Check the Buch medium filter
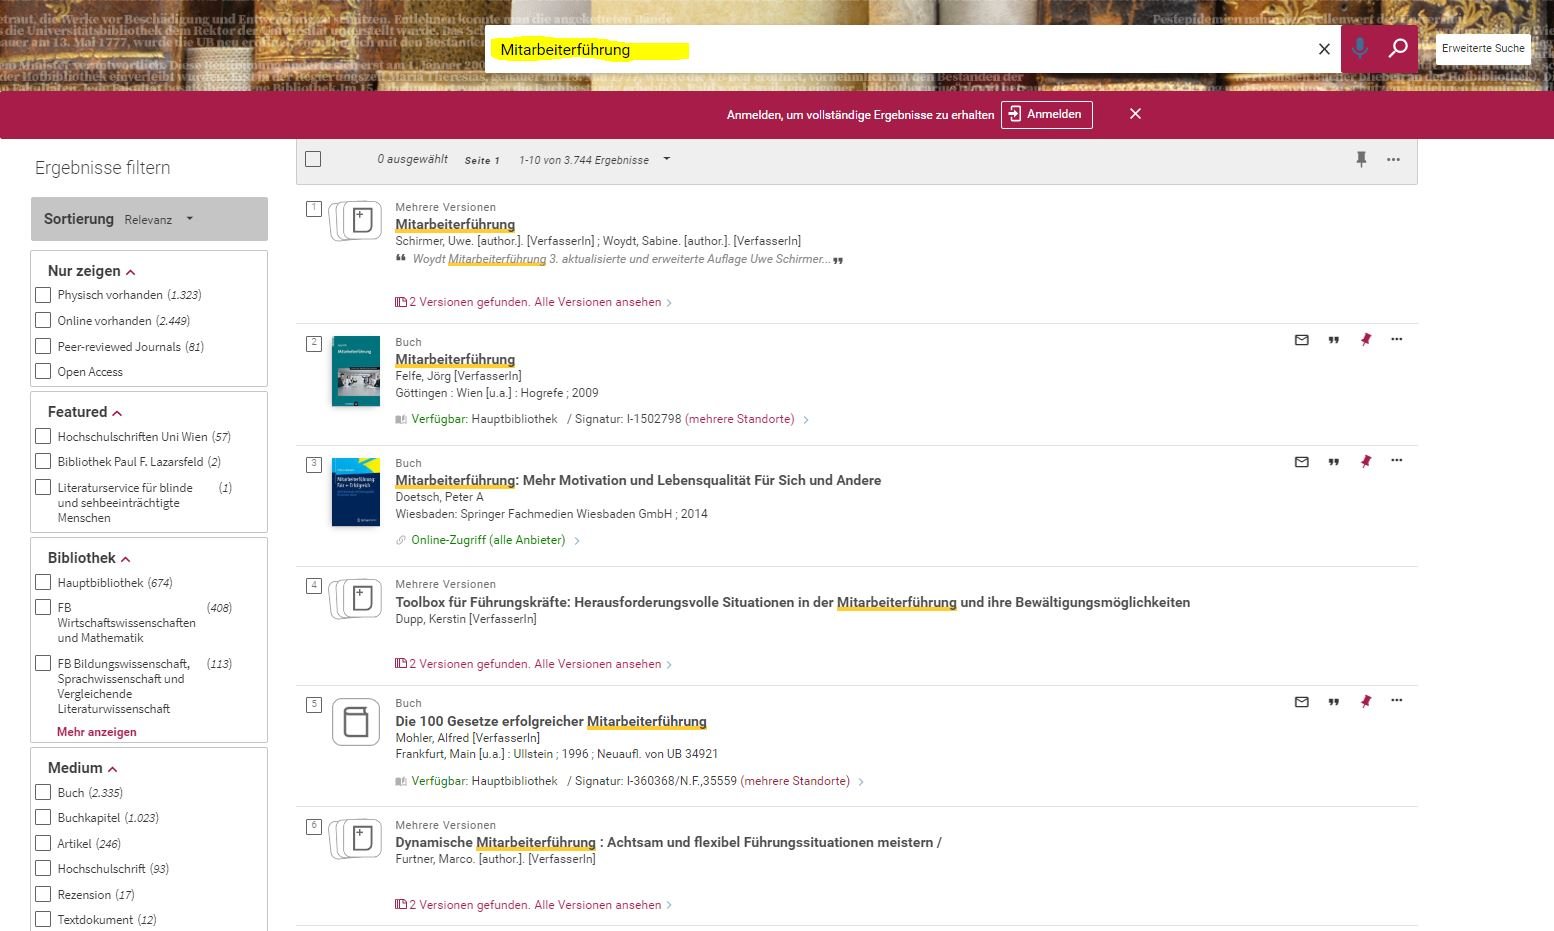The image size is (1554, 931). (43, 792)
